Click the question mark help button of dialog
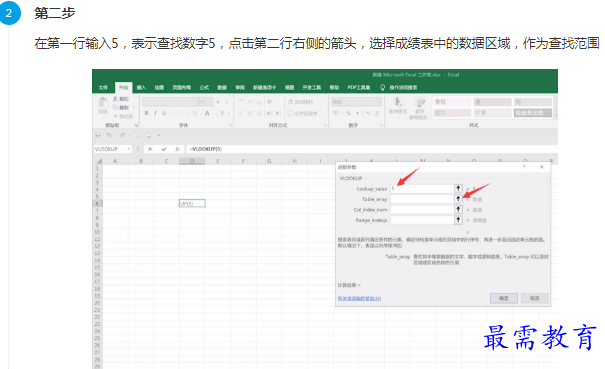 524,167
